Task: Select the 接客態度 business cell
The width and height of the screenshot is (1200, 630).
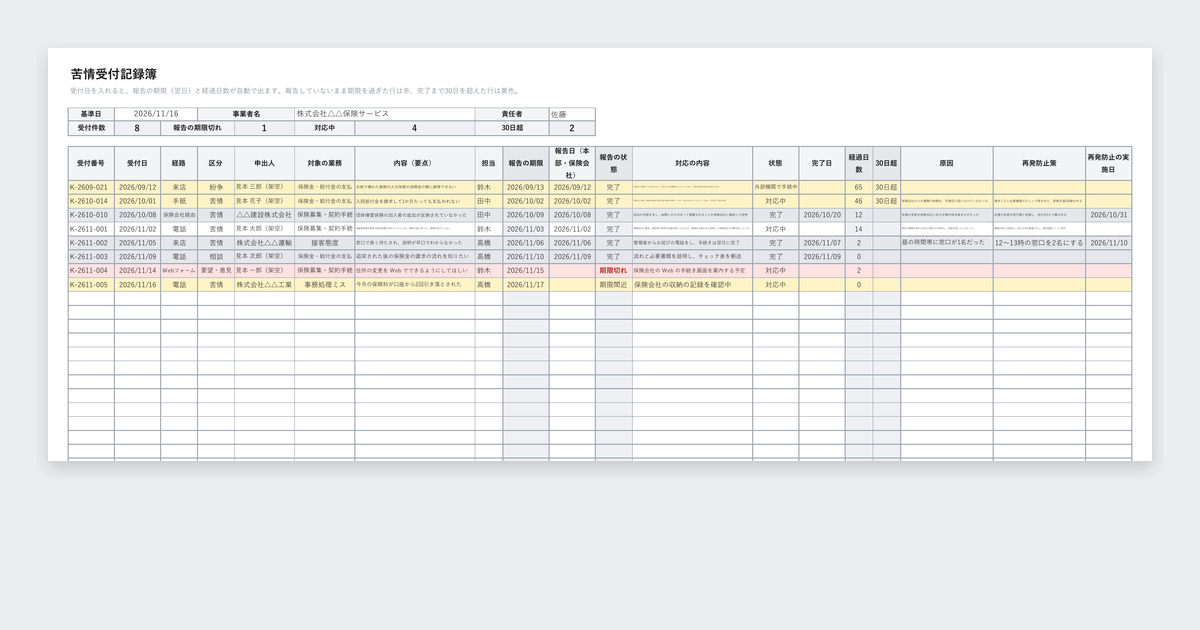Action: pyautogui.click(x=325, y=243)
